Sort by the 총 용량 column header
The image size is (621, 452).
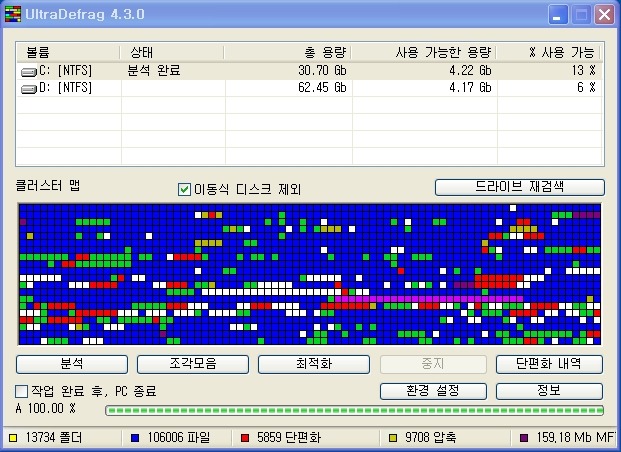pos(288,52)
